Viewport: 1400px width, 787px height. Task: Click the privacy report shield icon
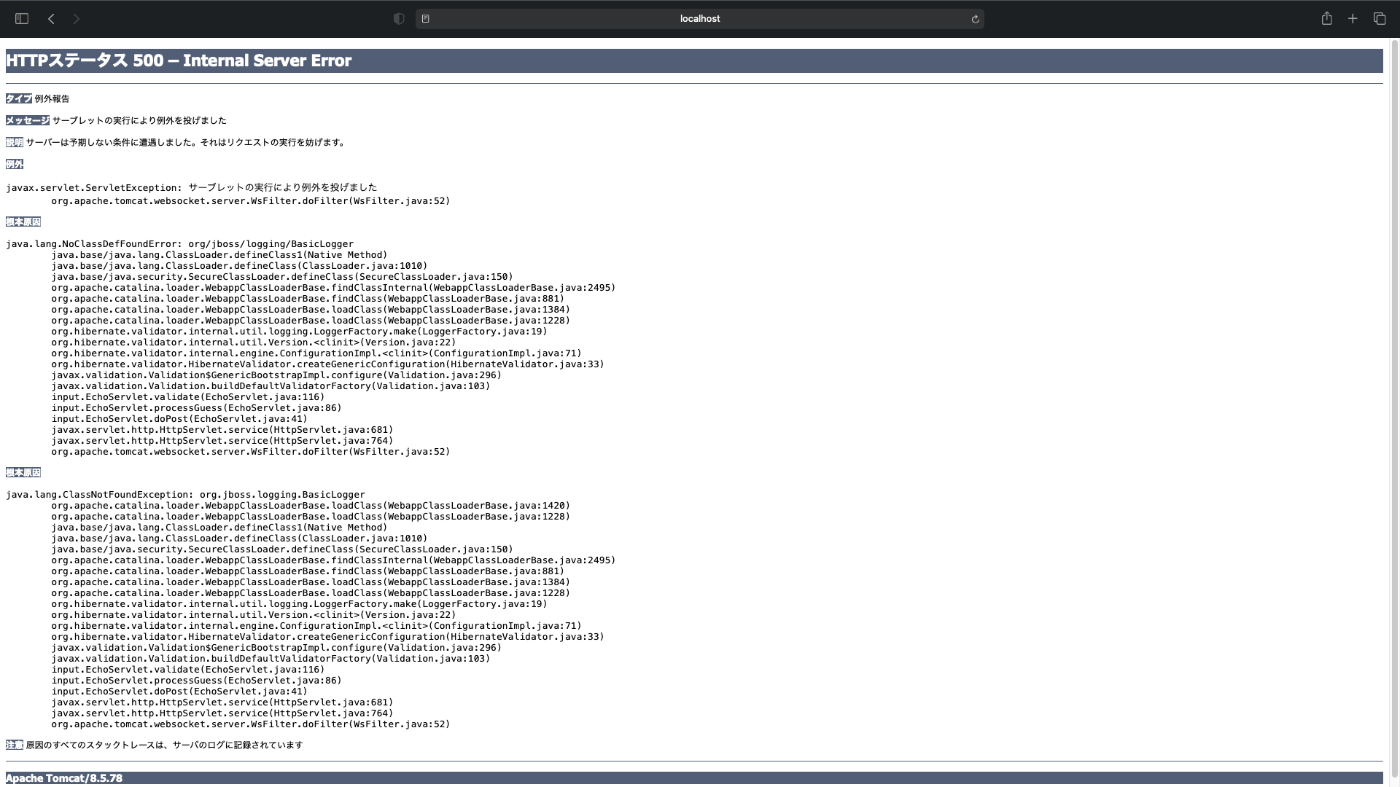pyautogui.click(x=398, y=18)
